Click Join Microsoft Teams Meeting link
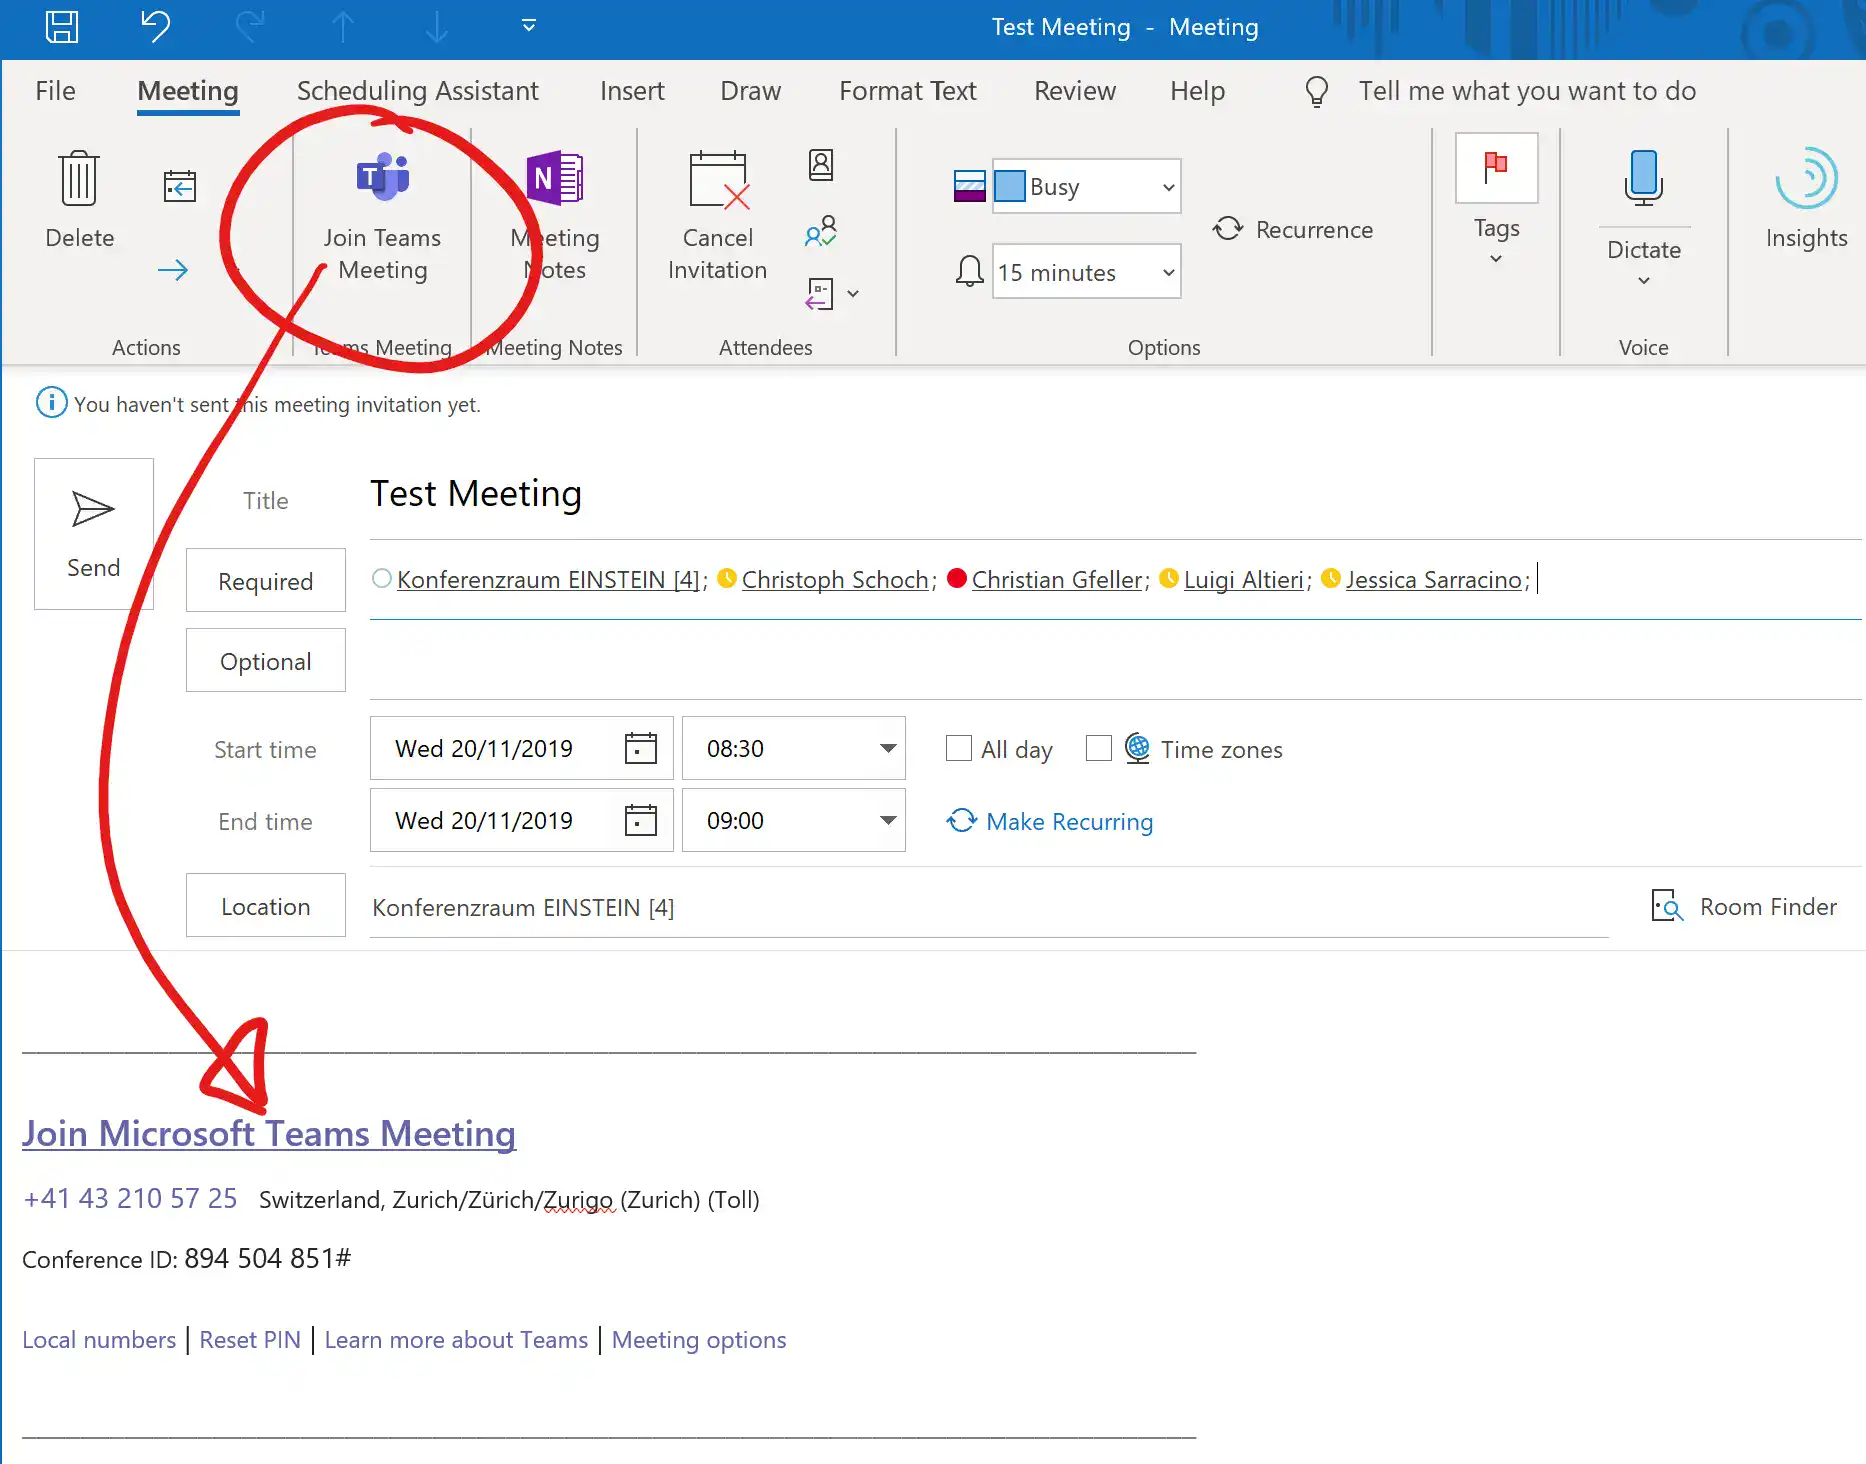Screen dimensions: 1866x1464 [269, 1133]
